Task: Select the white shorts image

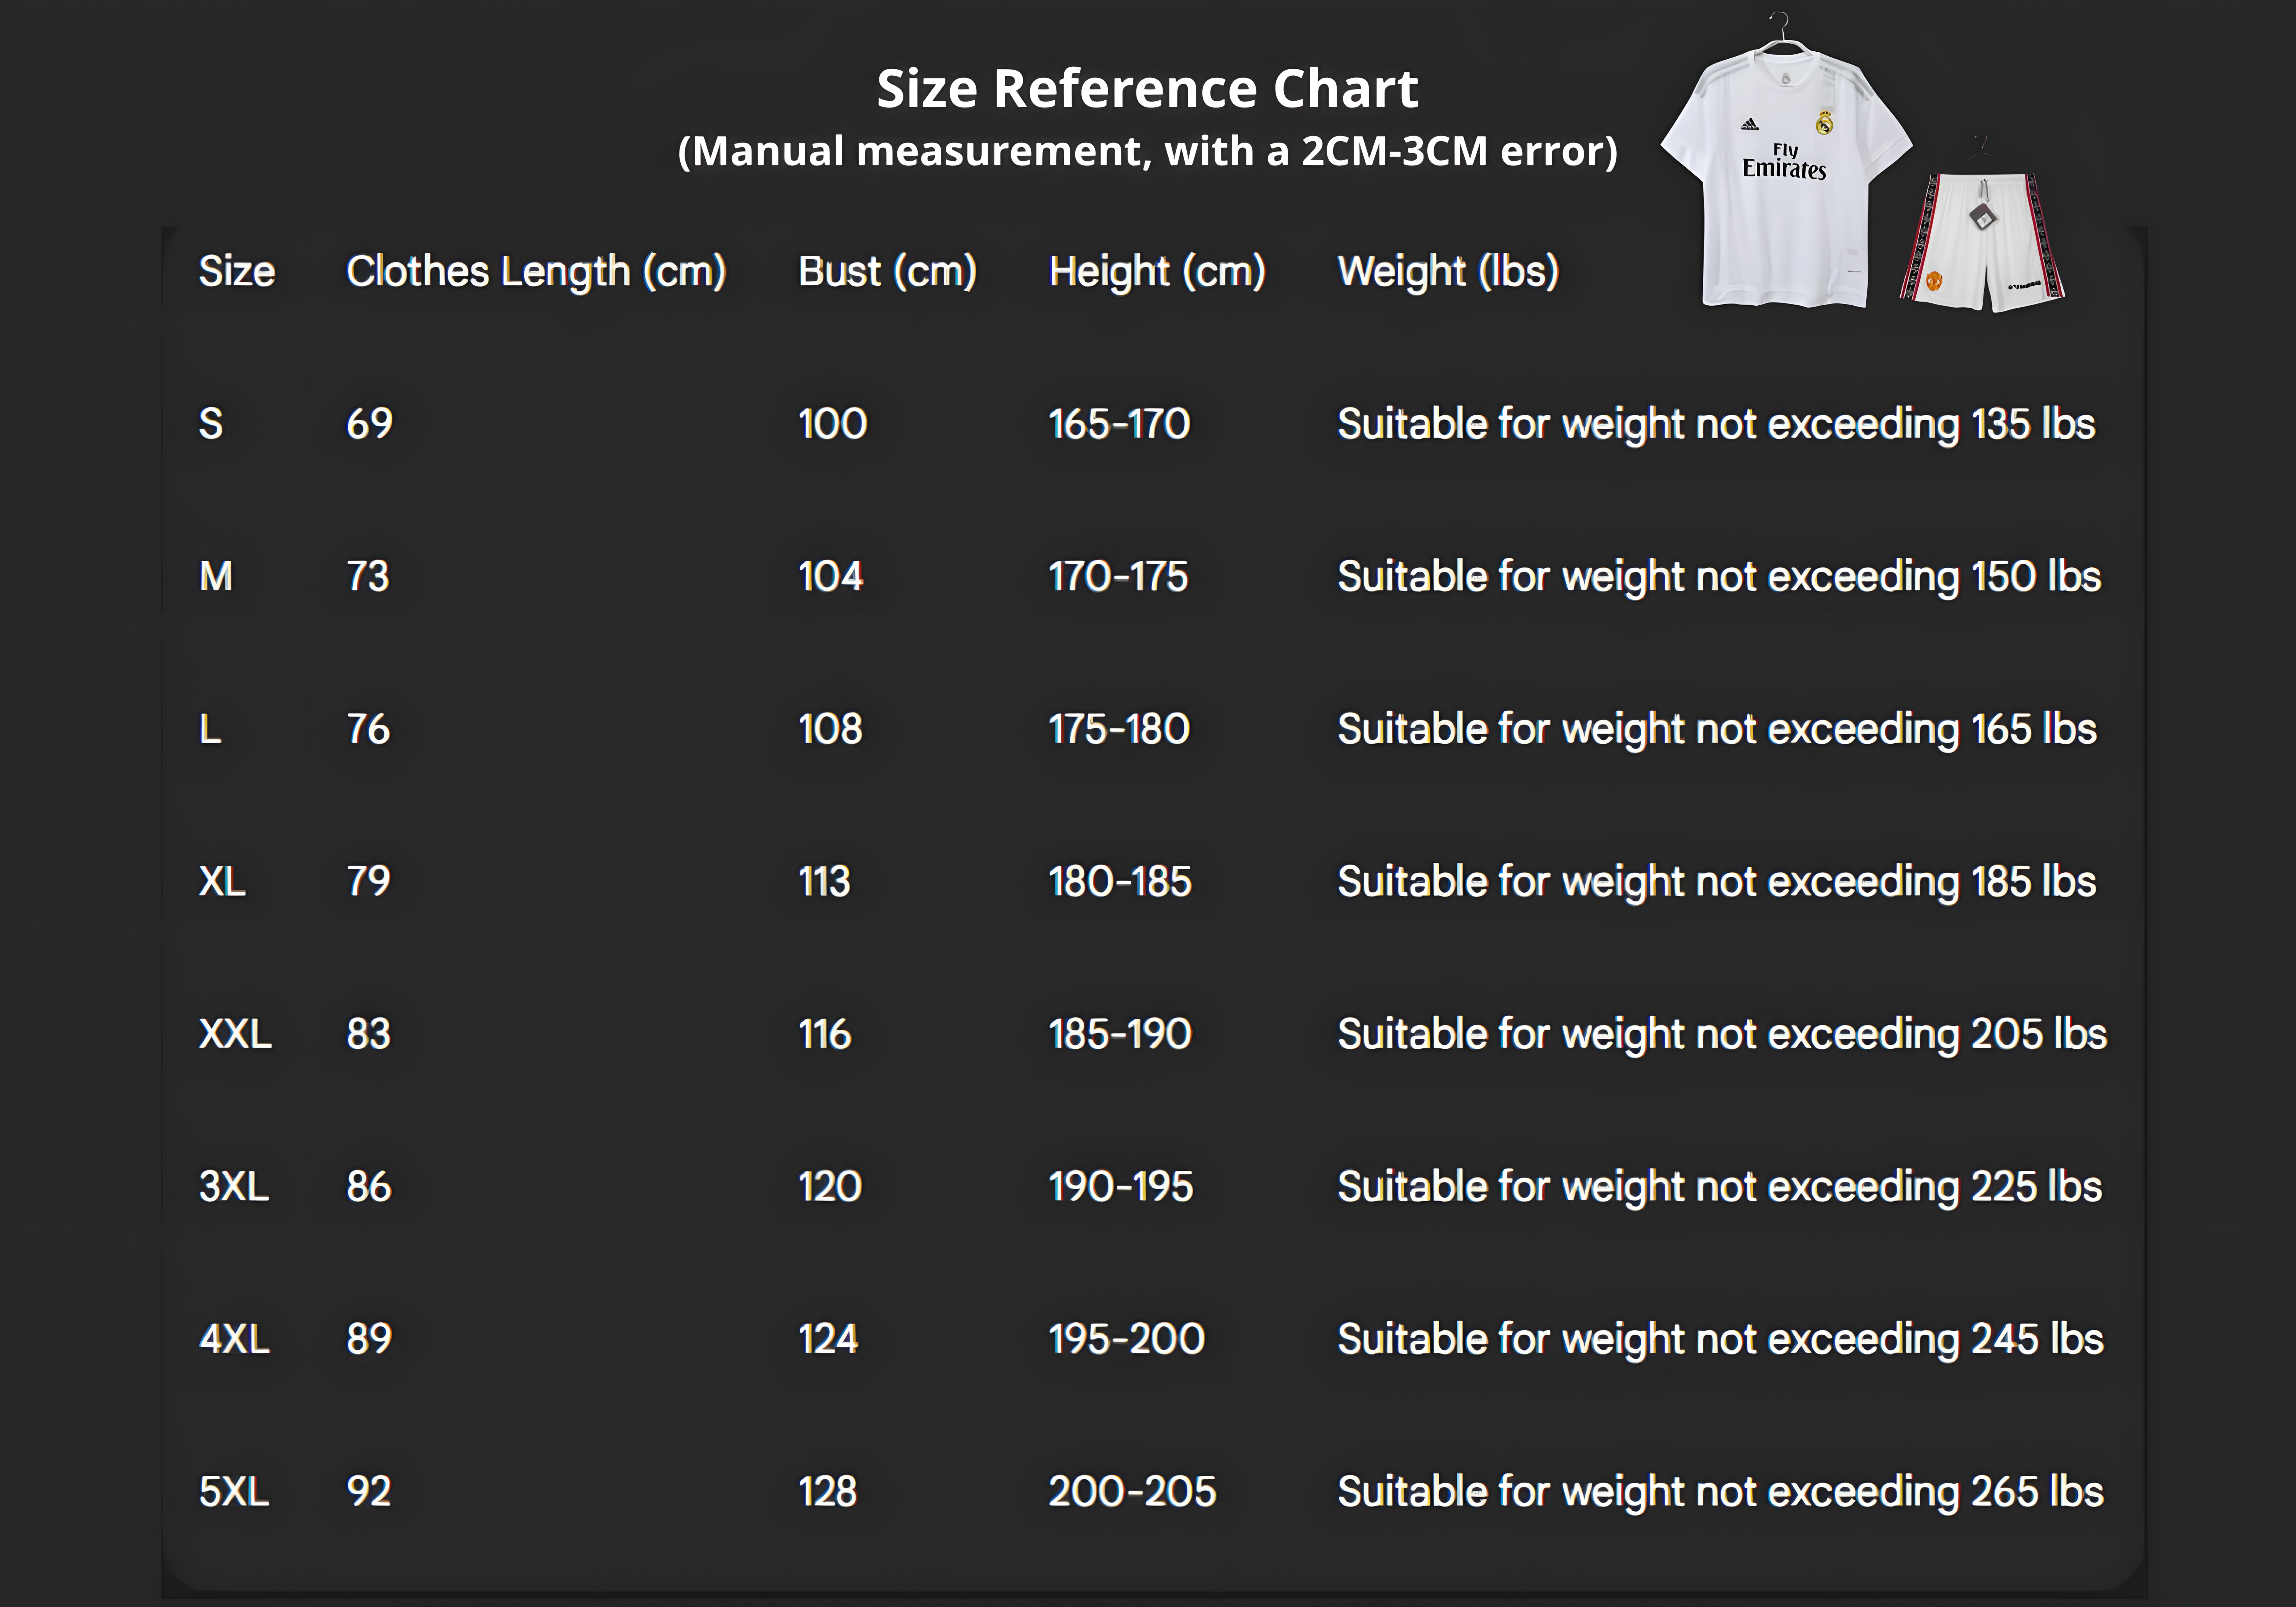Action: click(x=1982, y=245)
